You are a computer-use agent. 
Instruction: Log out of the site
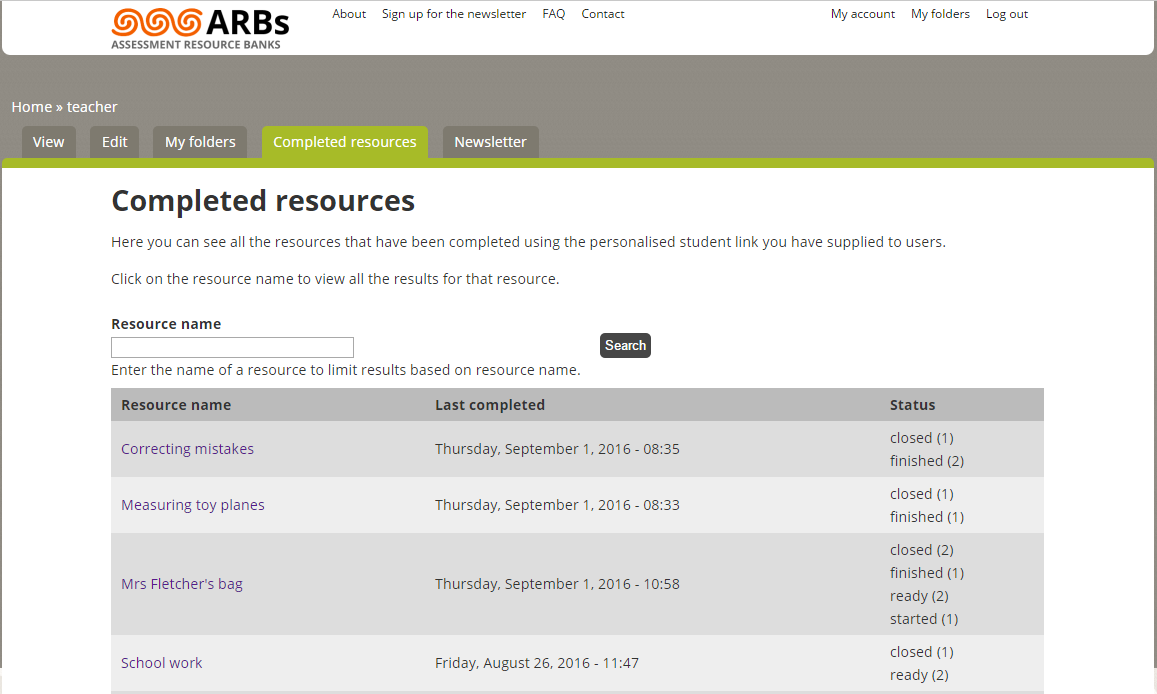1006,14
